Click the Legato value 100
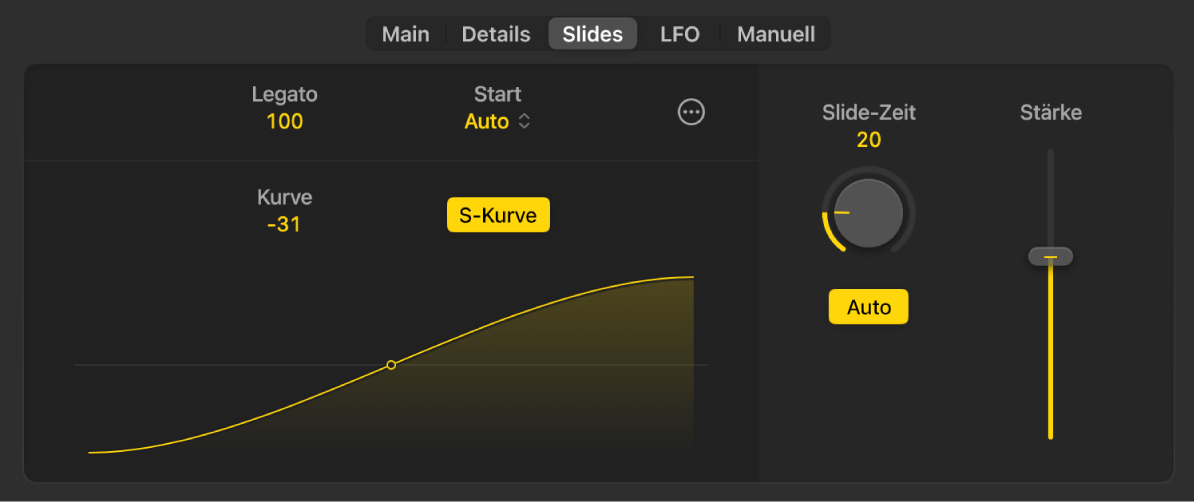Screen dimensions: 1194x503 coord(285,122)
